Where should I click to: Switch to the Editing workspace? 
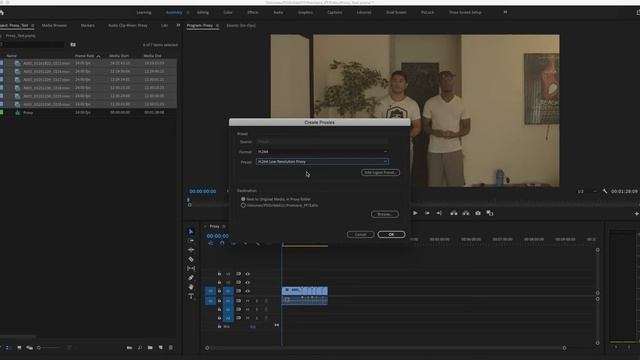click(x=203, y=12)
